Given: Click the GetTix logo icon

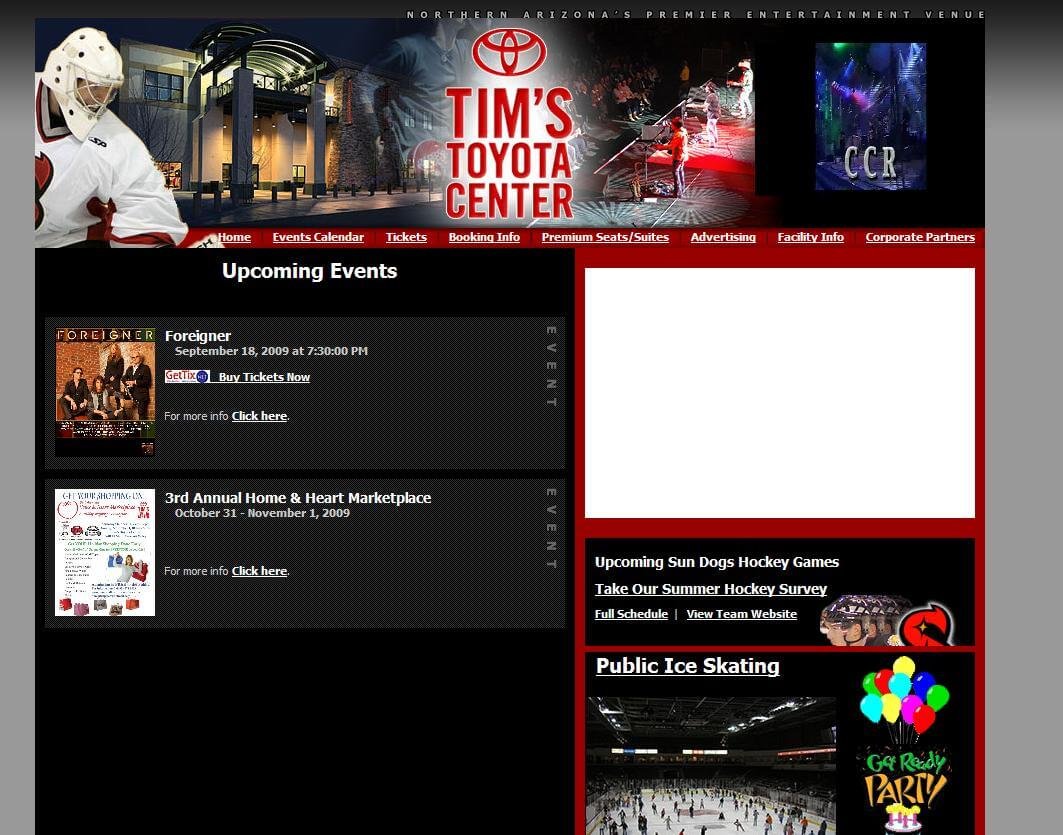Looking at the screenshot, I should 187,376.
